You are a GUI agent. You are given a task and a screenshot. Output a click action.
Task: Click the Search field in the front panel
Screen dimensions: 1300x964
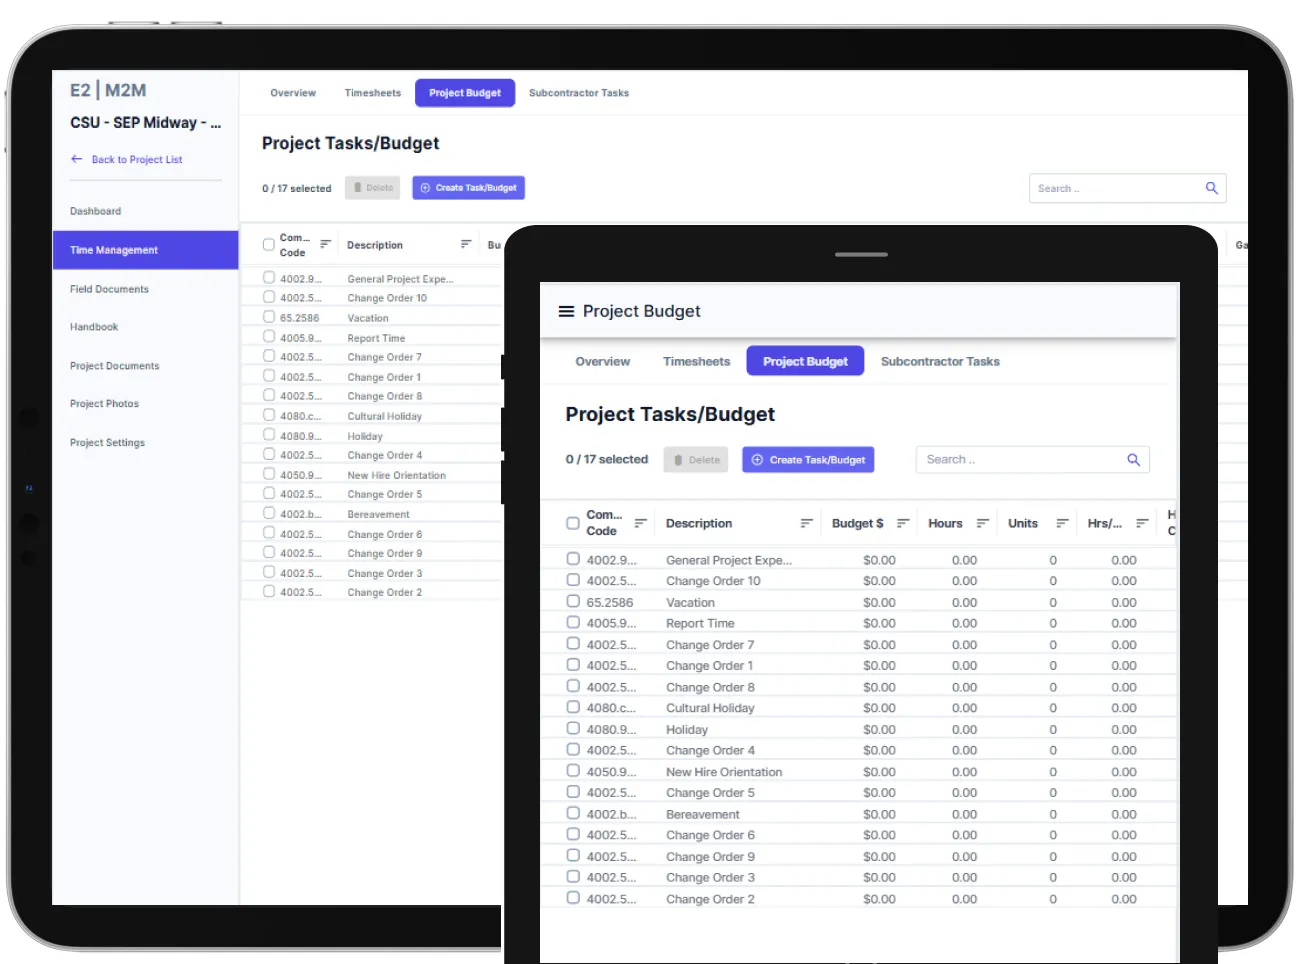1020,460
